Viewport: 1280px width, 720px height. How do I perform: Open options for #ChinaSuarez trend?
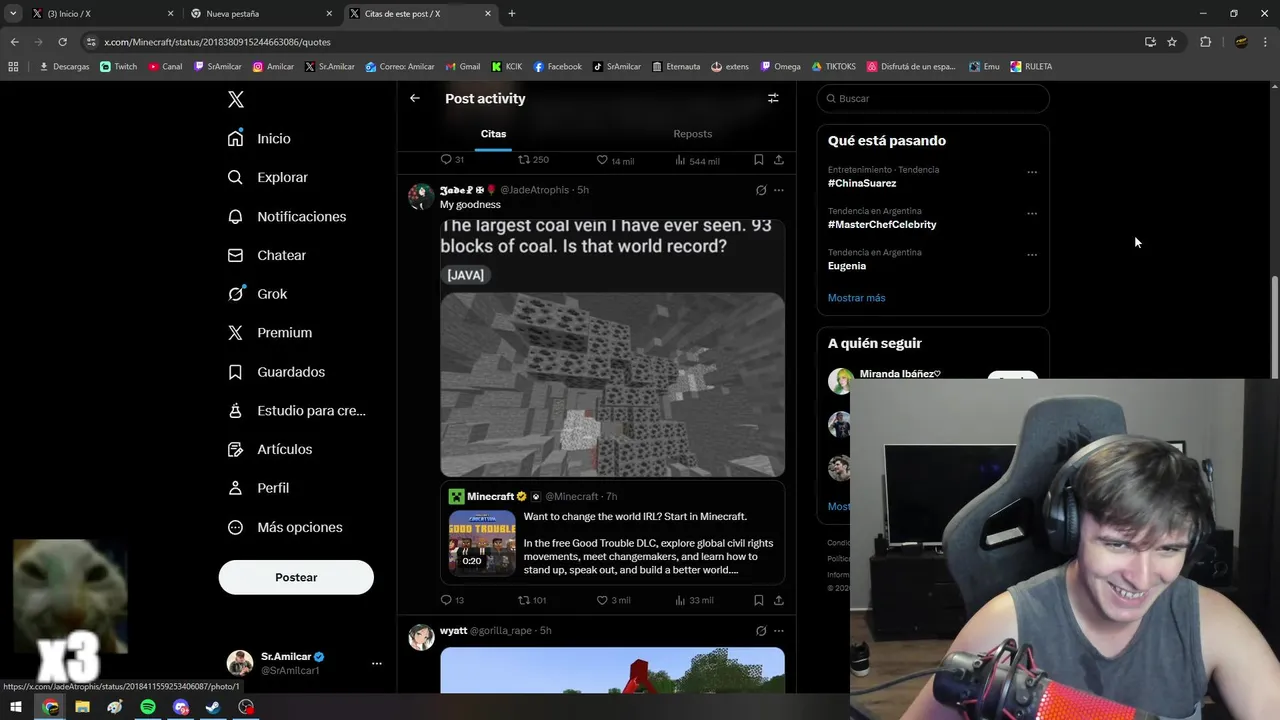click(1032, 172)
